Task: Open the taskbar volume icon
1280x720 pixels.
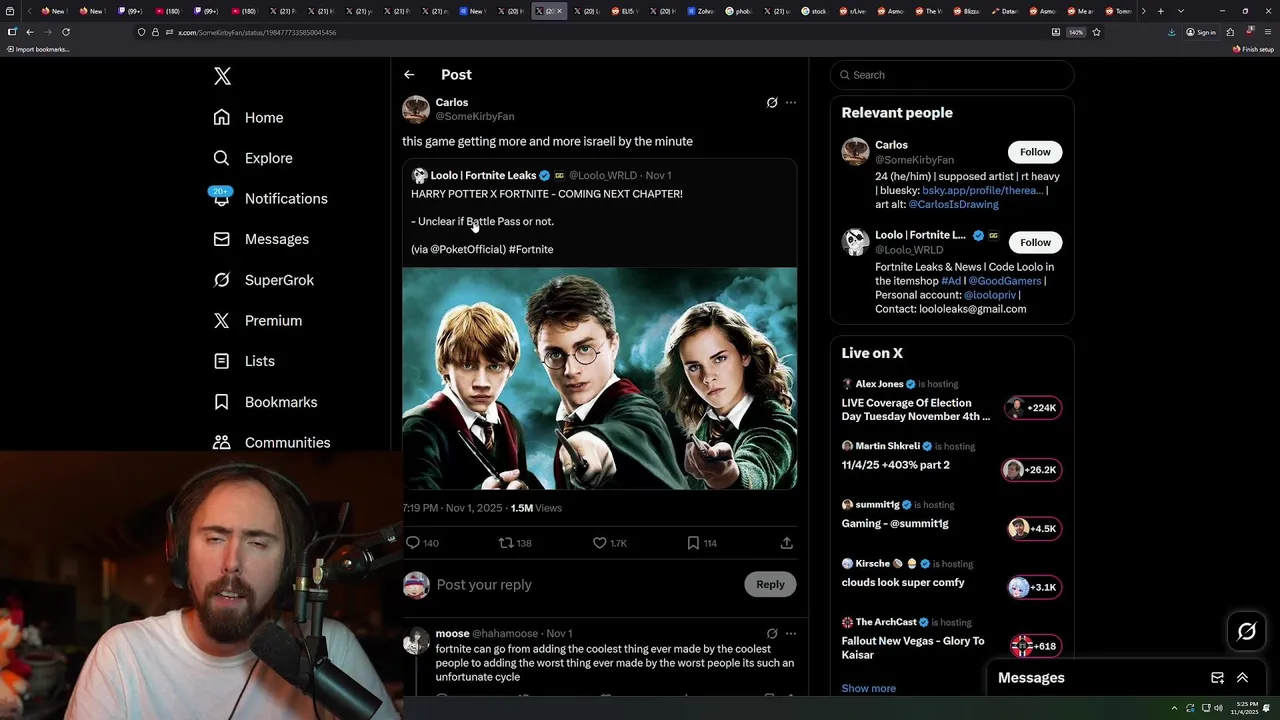Action: pos(1219,708)
